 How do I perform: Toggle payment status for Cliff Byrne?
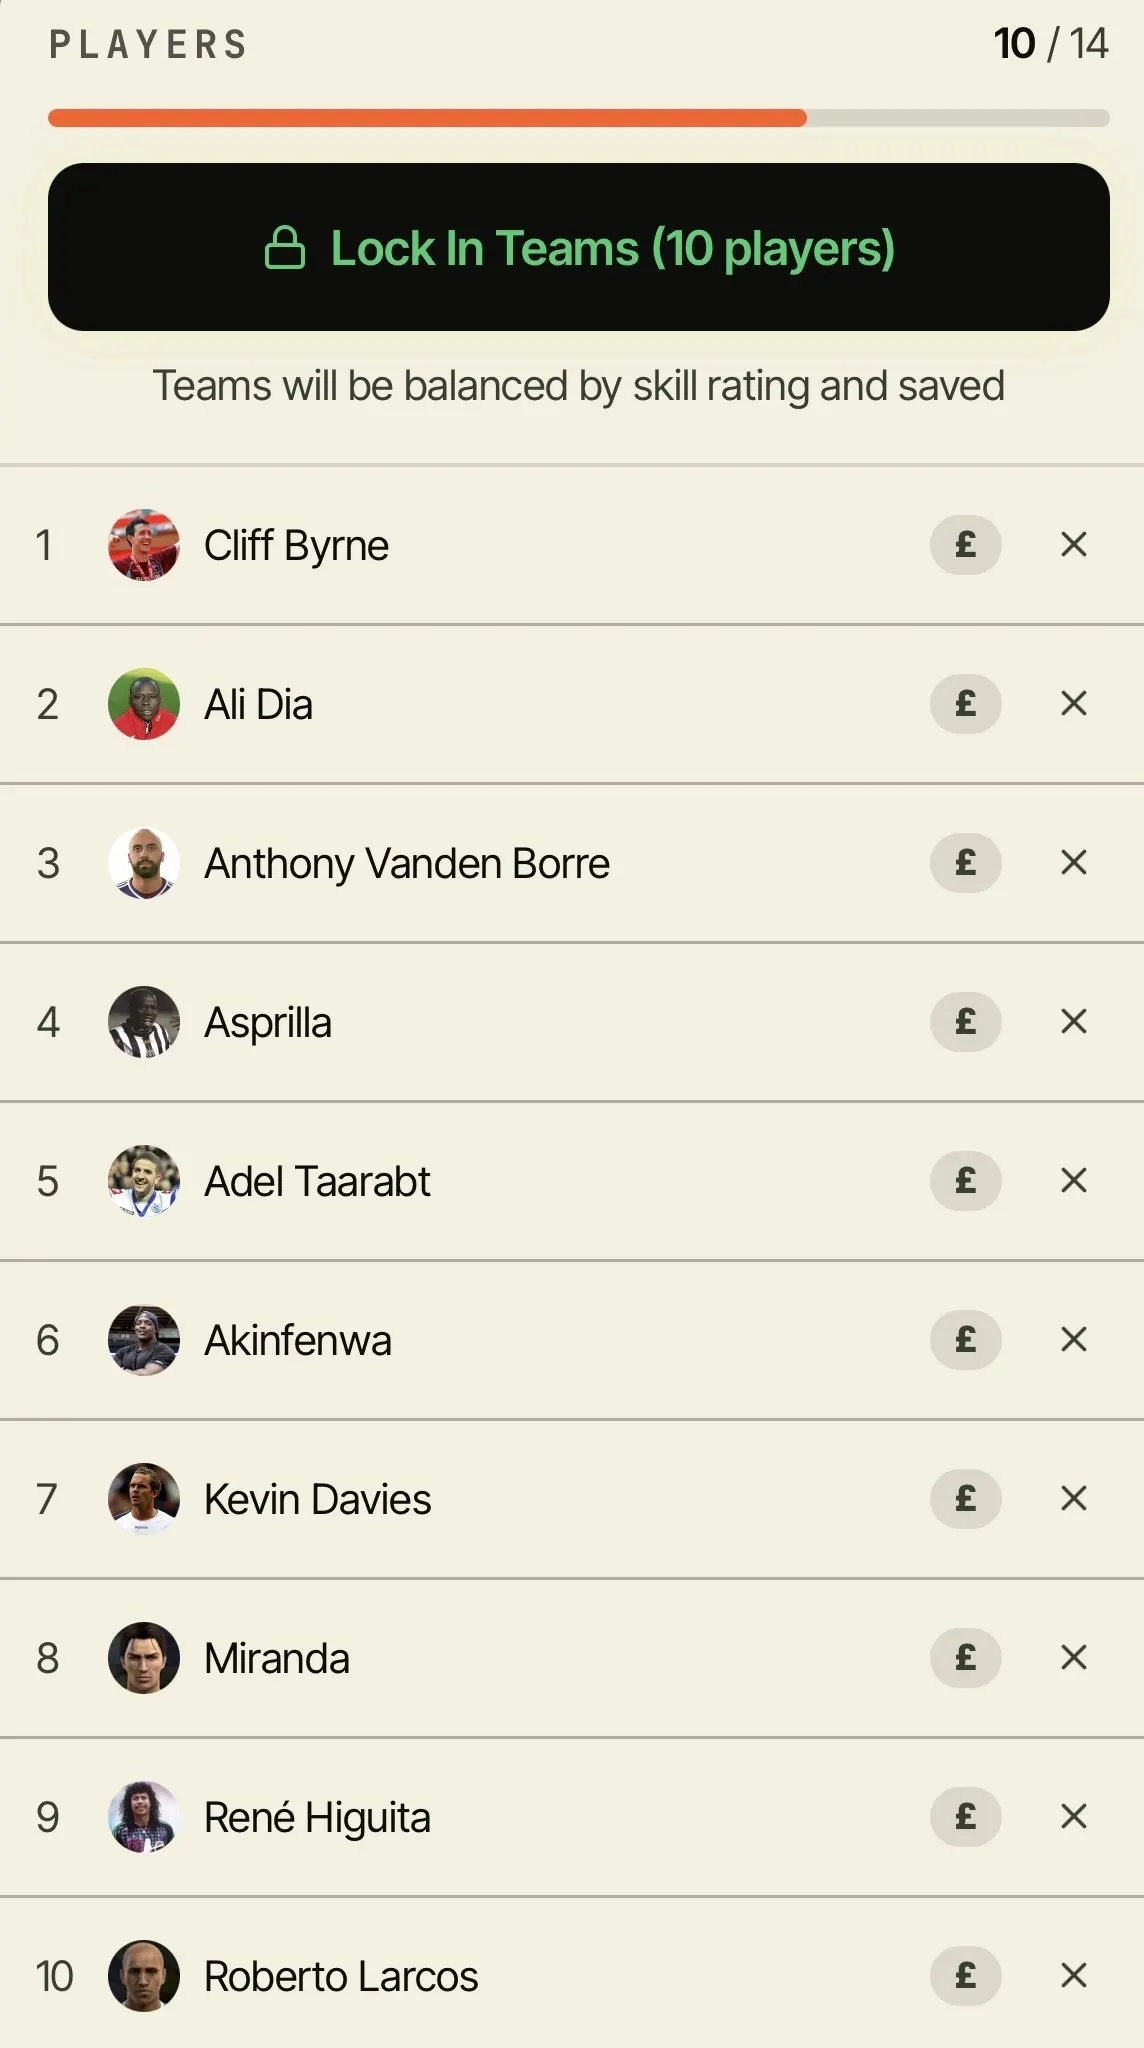coord(965,545)
